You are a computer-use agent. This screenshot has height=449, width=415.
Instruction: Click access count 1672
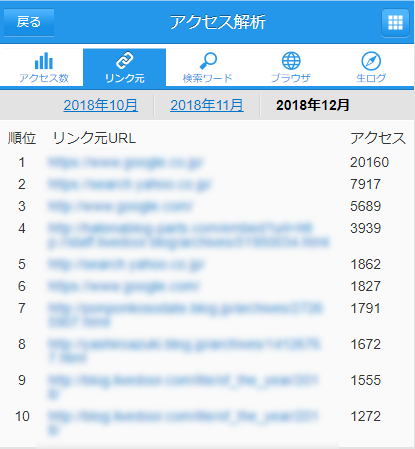coord(365,344)
